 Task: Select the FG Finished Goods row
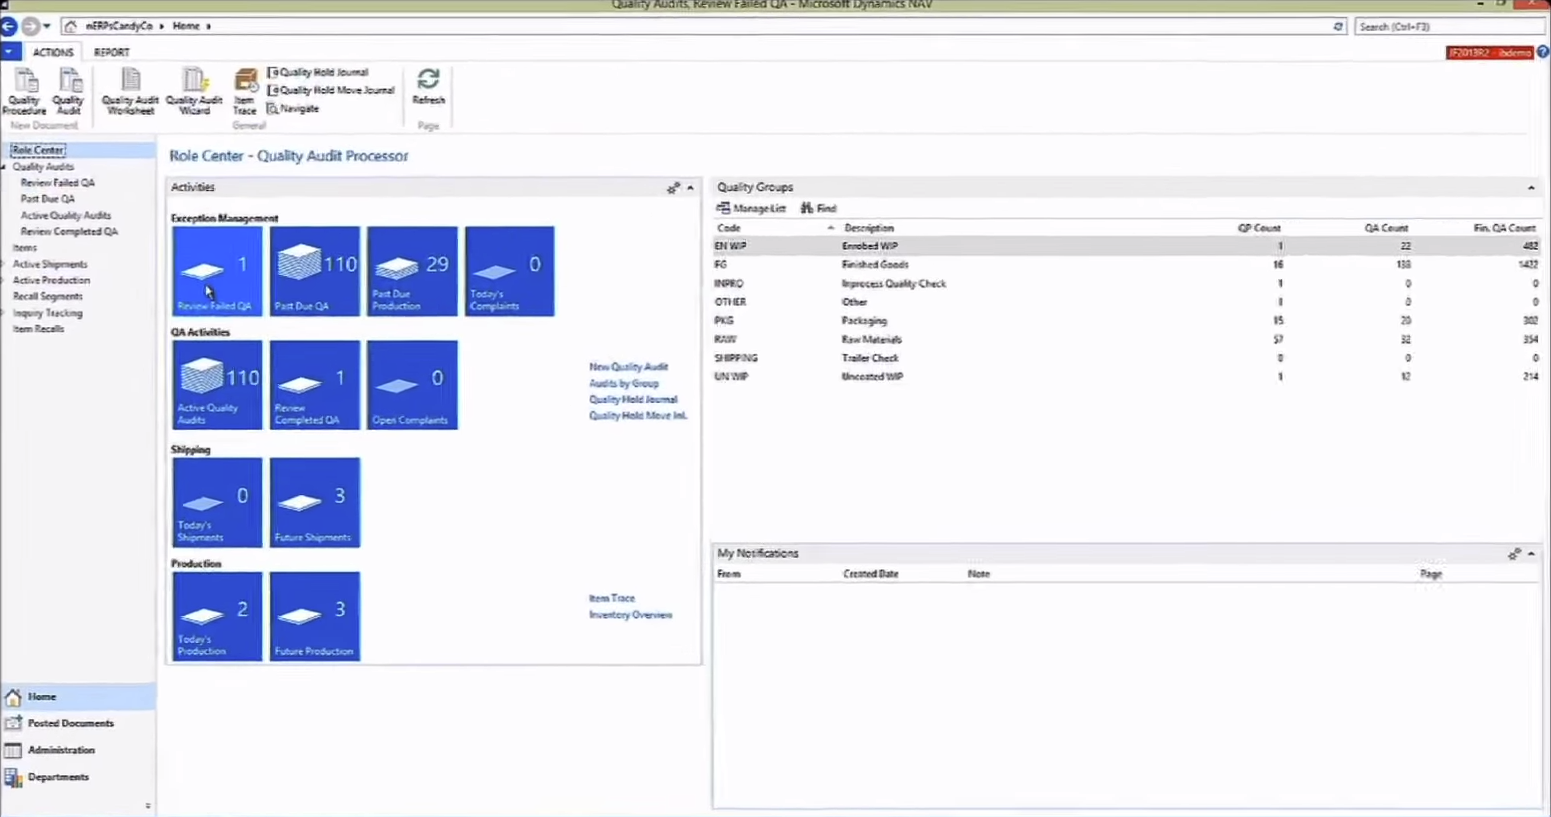[x=1126, y=265]
